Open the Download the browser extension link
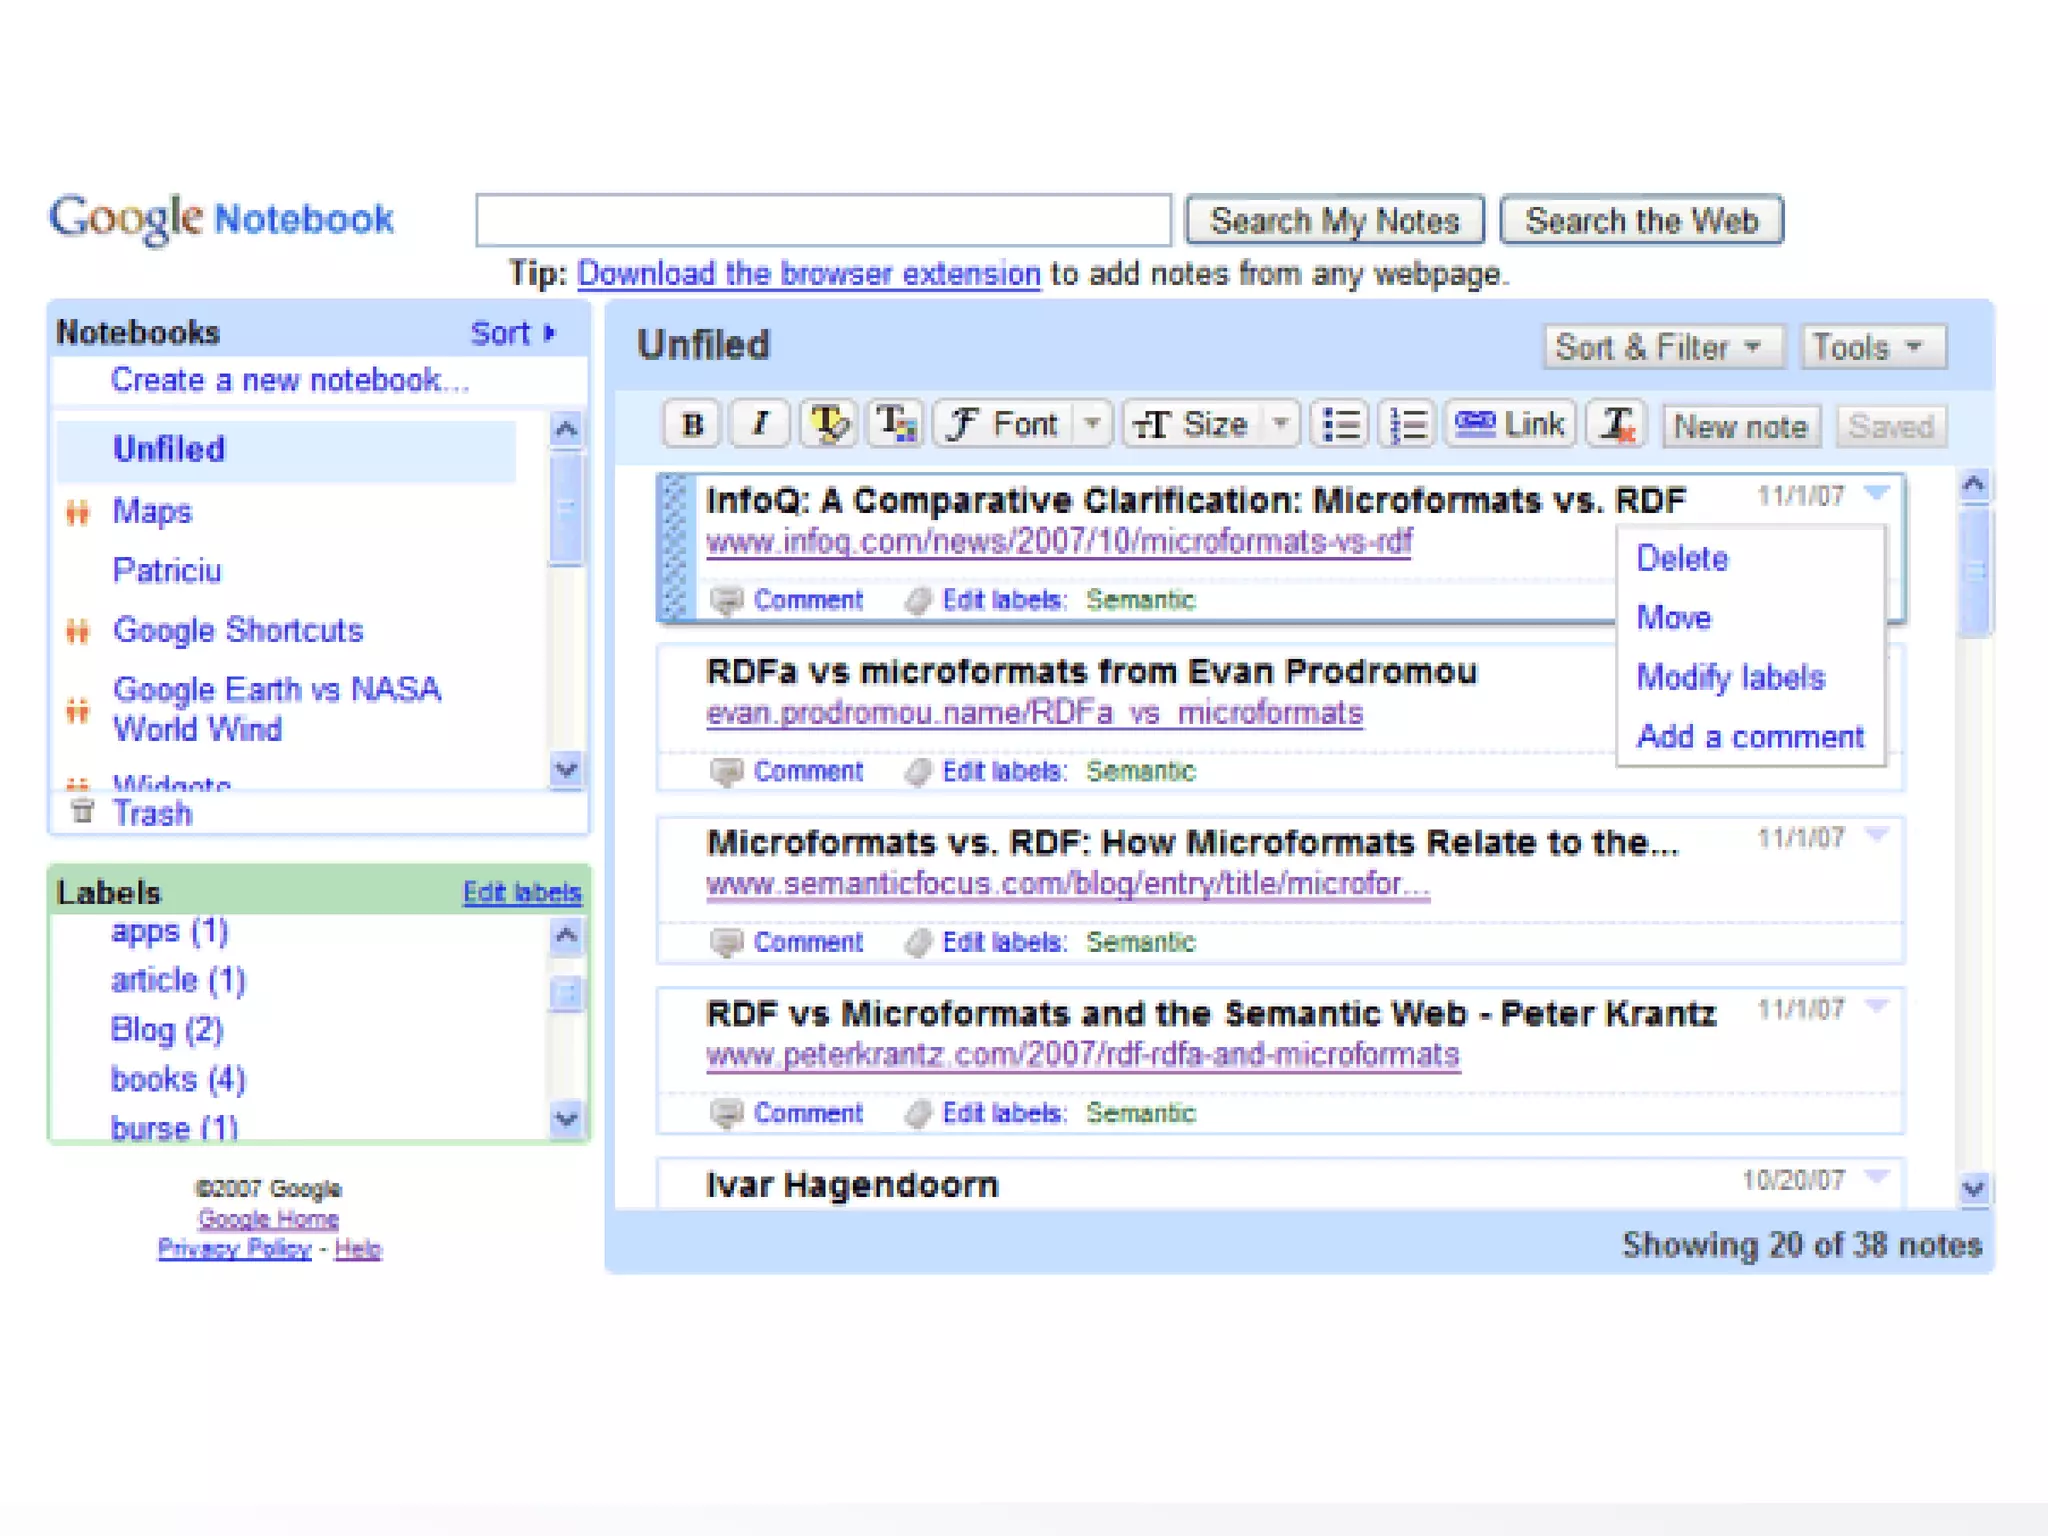The image size is (2048, 1536). (808, 274)
